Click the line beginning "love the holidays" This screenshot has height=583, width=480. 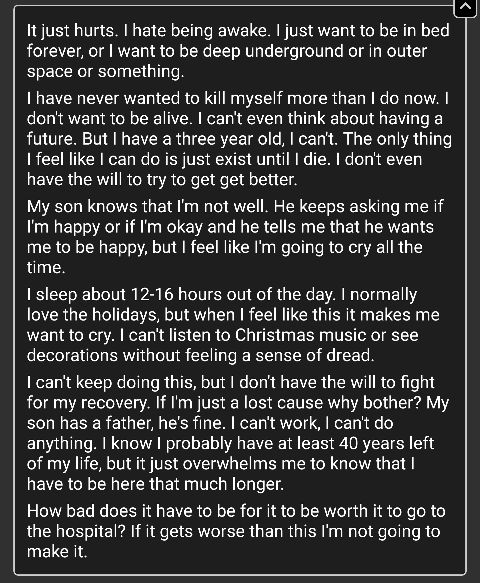233,315
